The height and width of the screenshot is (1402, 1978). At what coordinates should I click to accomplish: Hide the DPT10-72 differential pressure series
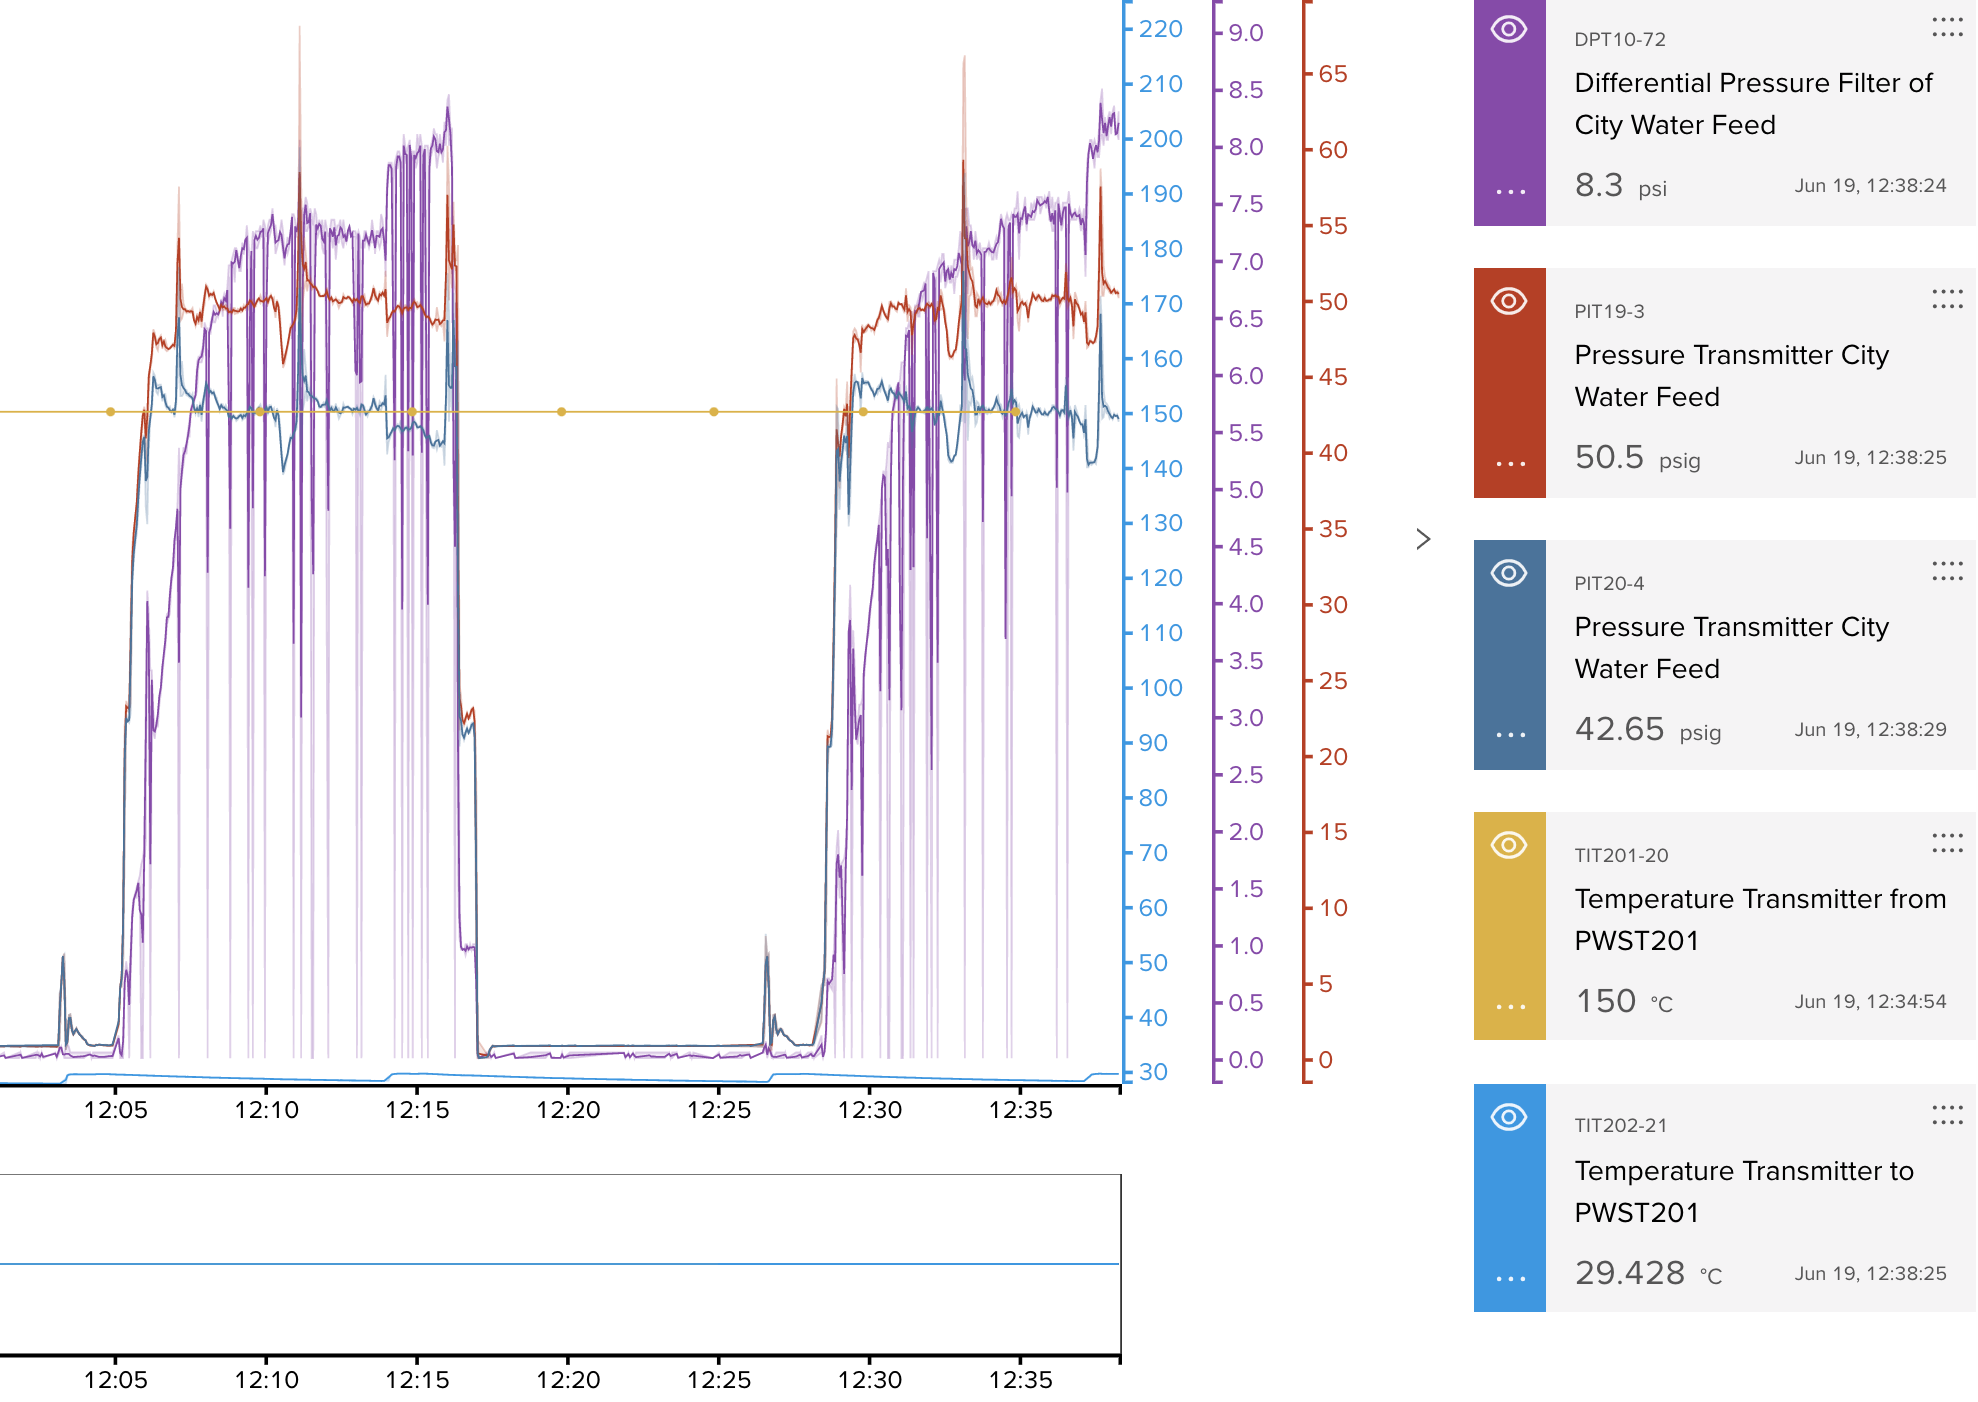(1508, 29)
